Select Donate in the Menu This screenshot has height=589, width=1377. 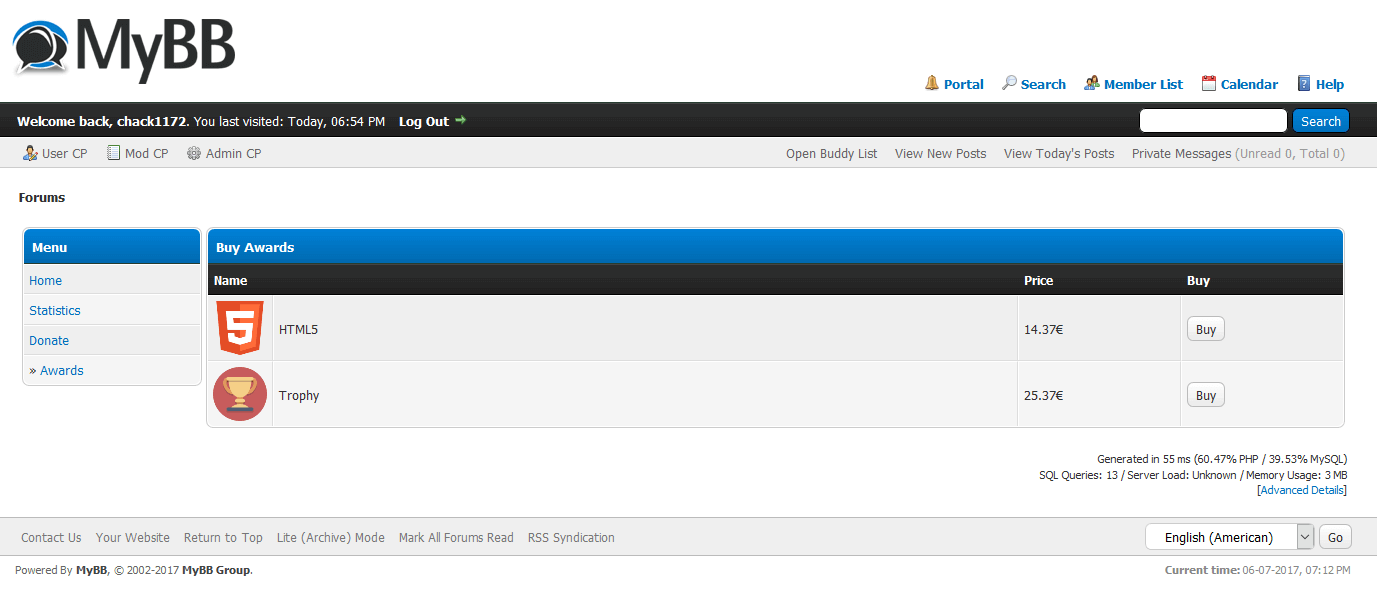49,341
